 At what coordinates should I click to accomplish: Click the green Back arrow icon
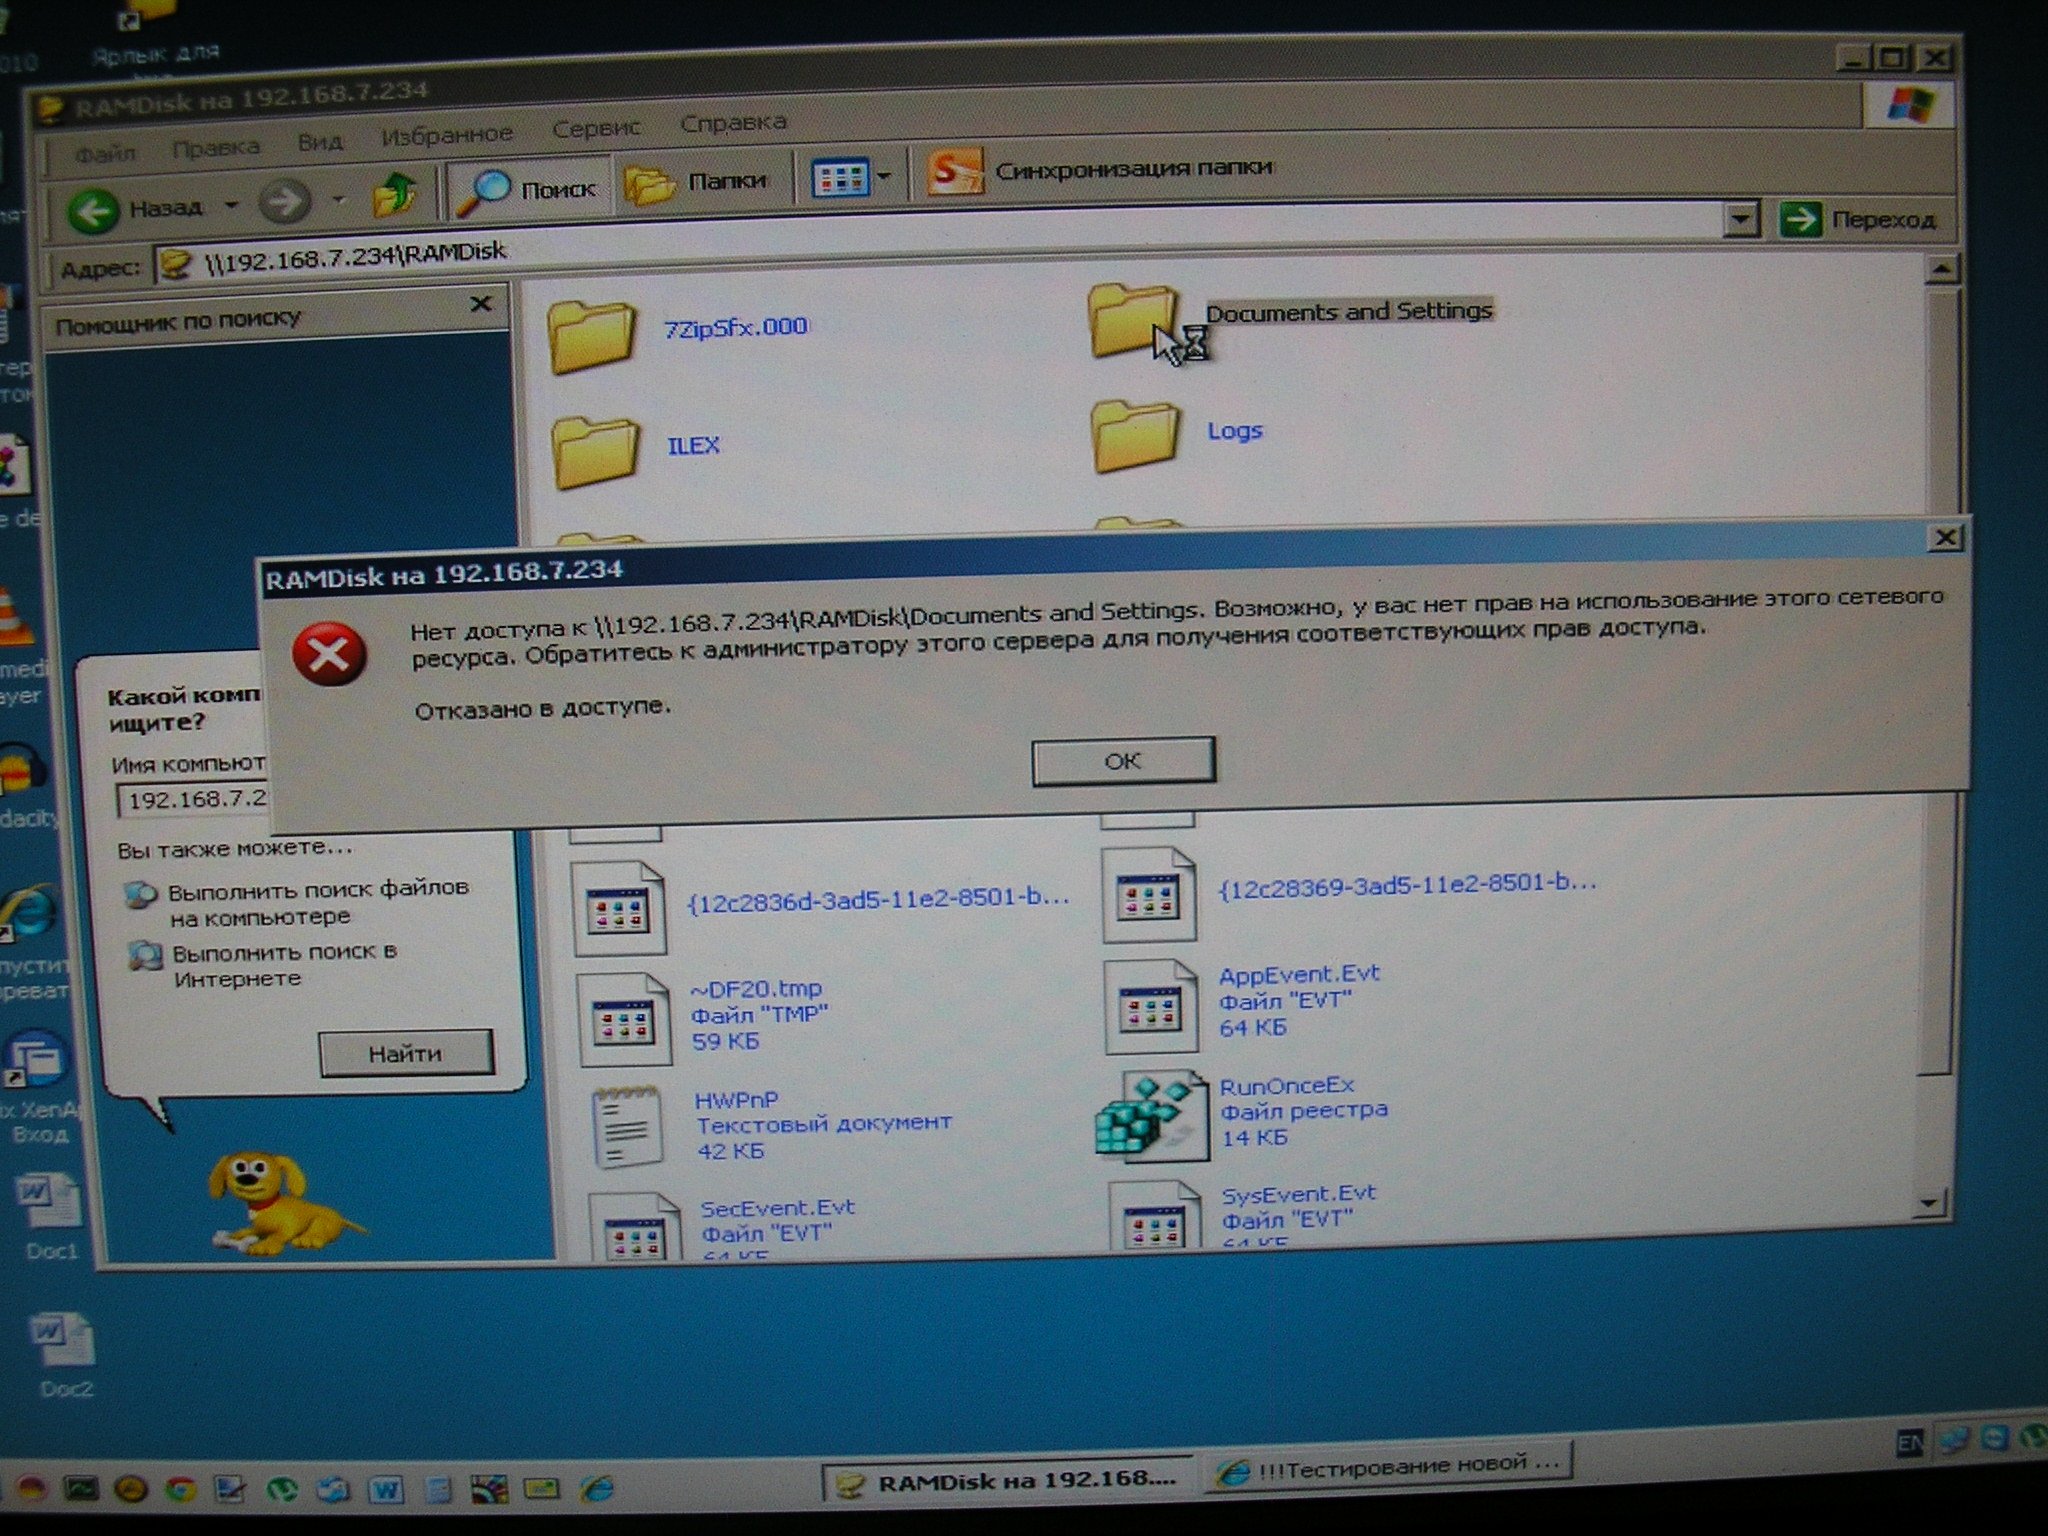tap(93, 209)
